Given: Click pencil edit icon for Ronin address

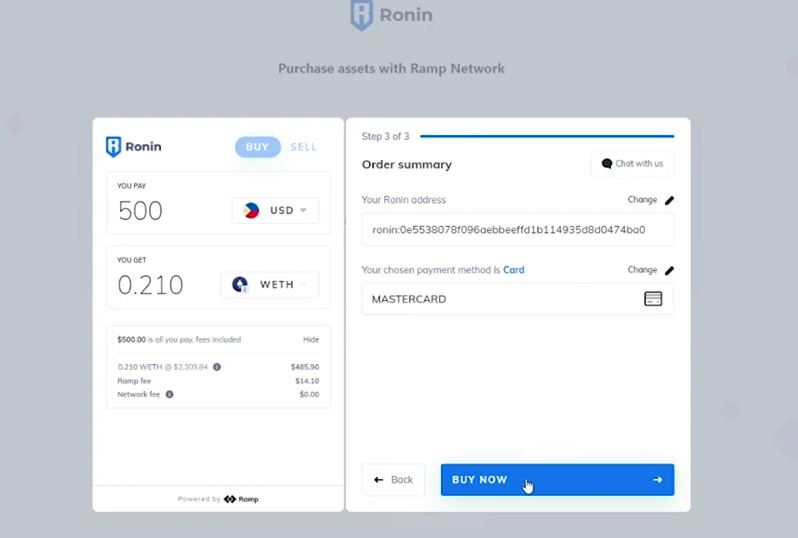Looking at the screenshot, I should [x=669, y=200].
